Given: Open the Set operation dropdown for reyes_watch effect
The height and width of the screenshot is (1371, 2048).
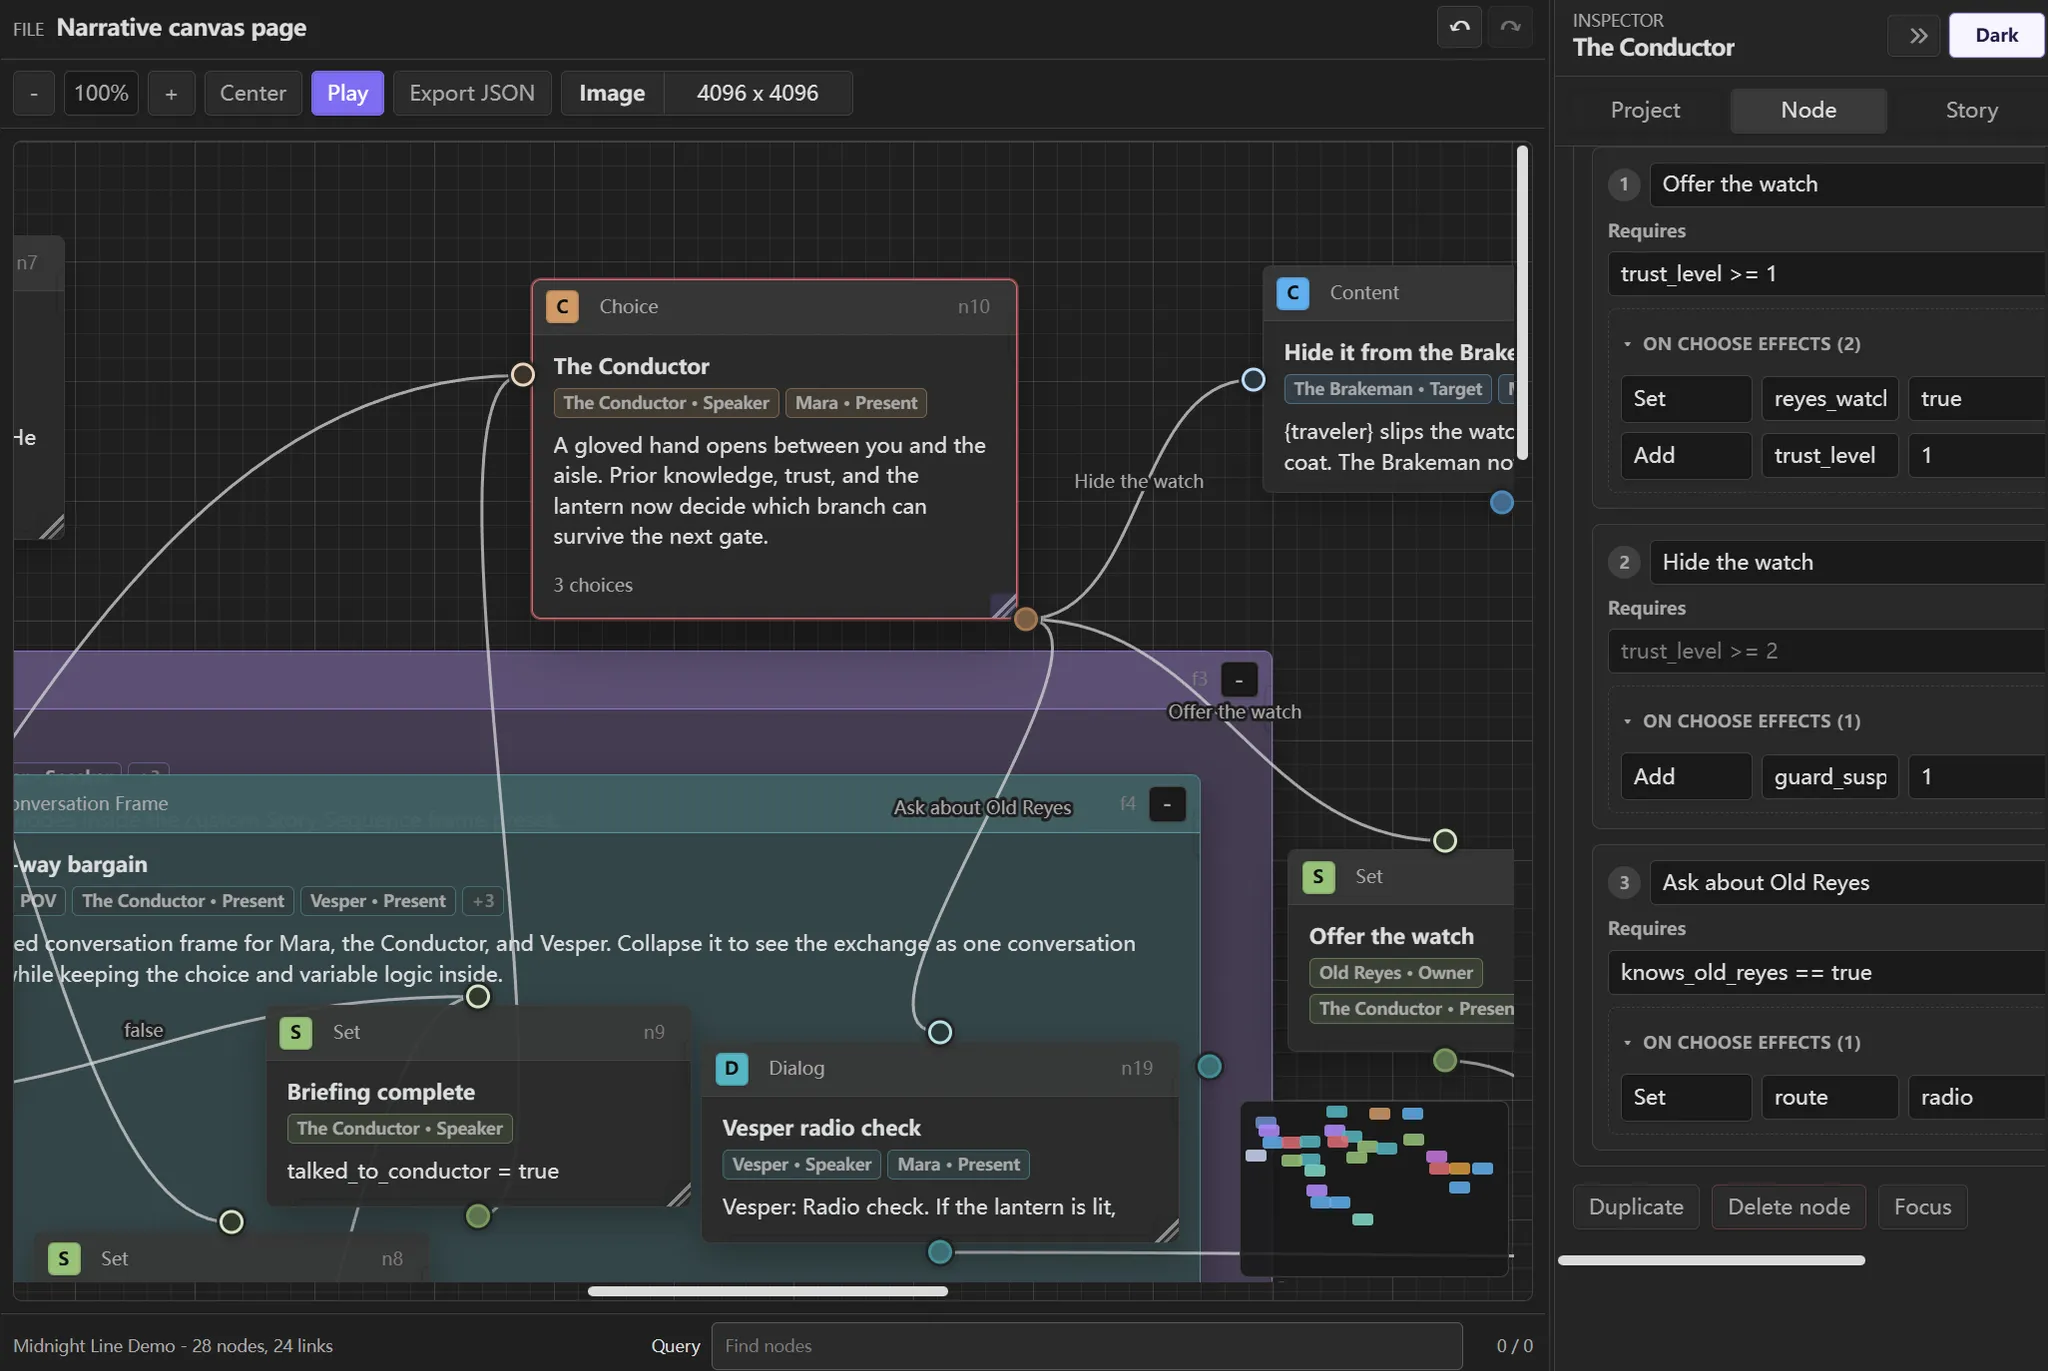Looking at the screenshot, I should tap(1686, 399).
